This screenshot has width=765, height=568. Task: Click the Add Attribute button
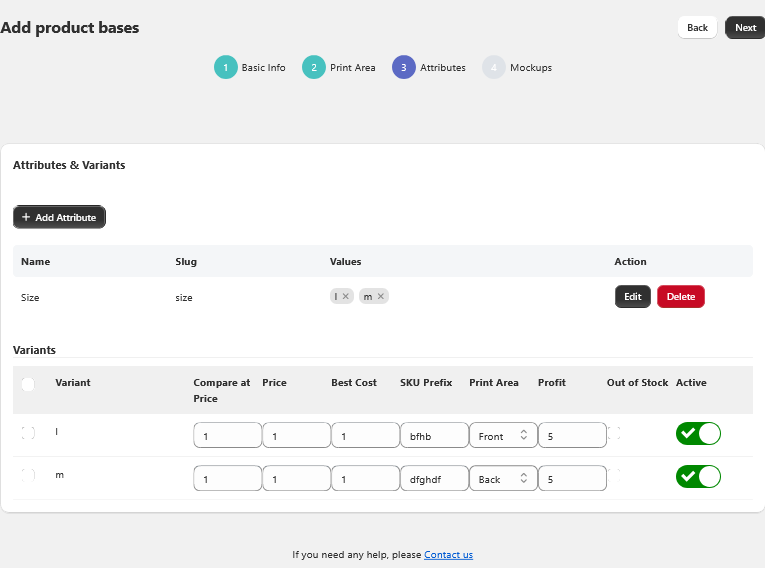tap(59, 217)
